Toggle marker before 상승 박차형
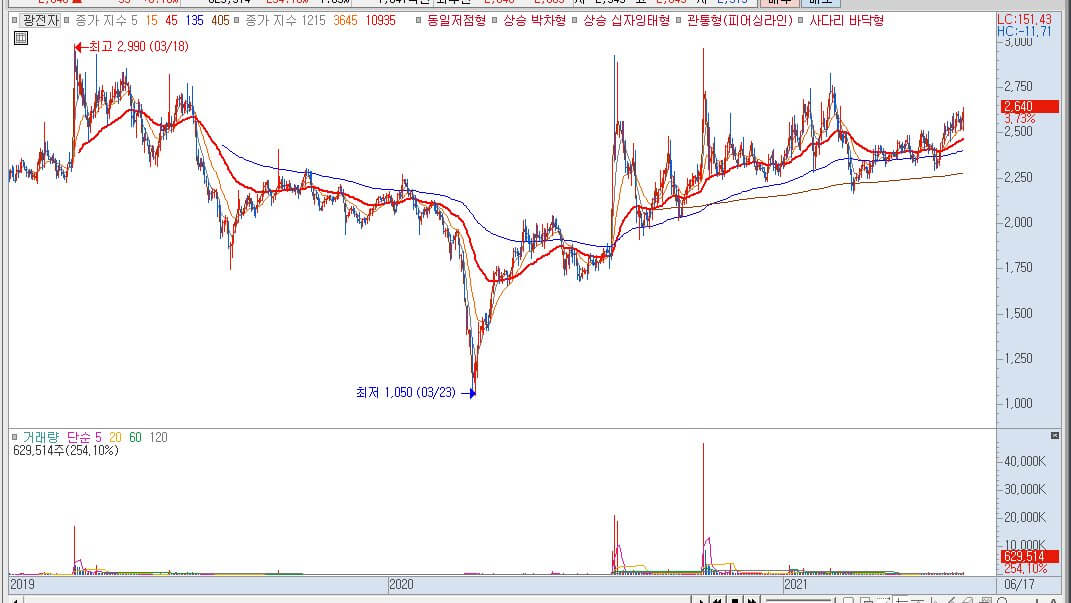1071x603 pixels. [x=495, y=20]
